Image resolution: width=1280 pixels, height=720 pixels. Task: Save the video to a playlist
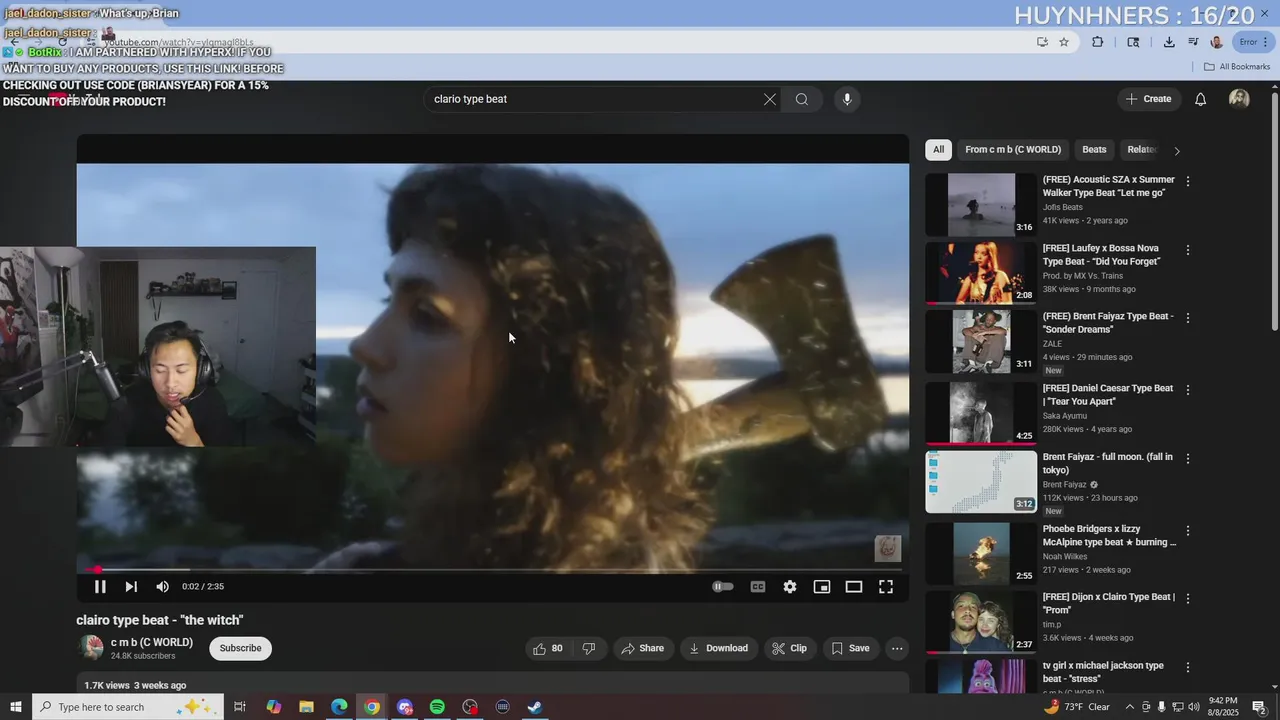850,648
